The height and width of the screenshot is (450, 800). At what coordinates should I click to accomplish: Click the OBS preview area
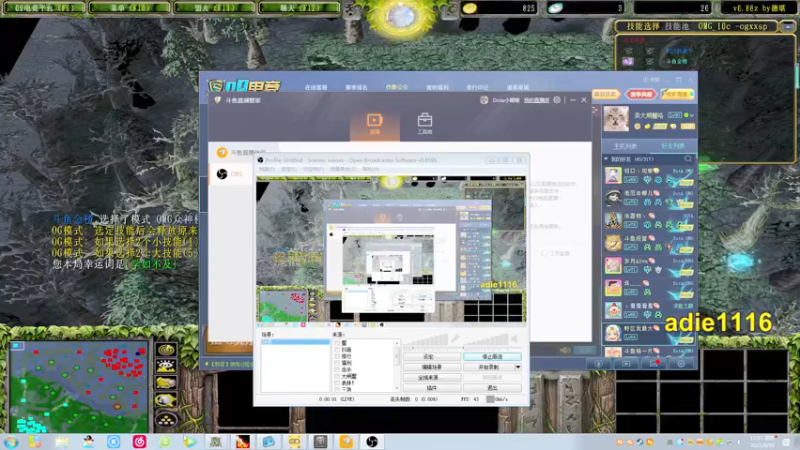[x=391, y=249]
